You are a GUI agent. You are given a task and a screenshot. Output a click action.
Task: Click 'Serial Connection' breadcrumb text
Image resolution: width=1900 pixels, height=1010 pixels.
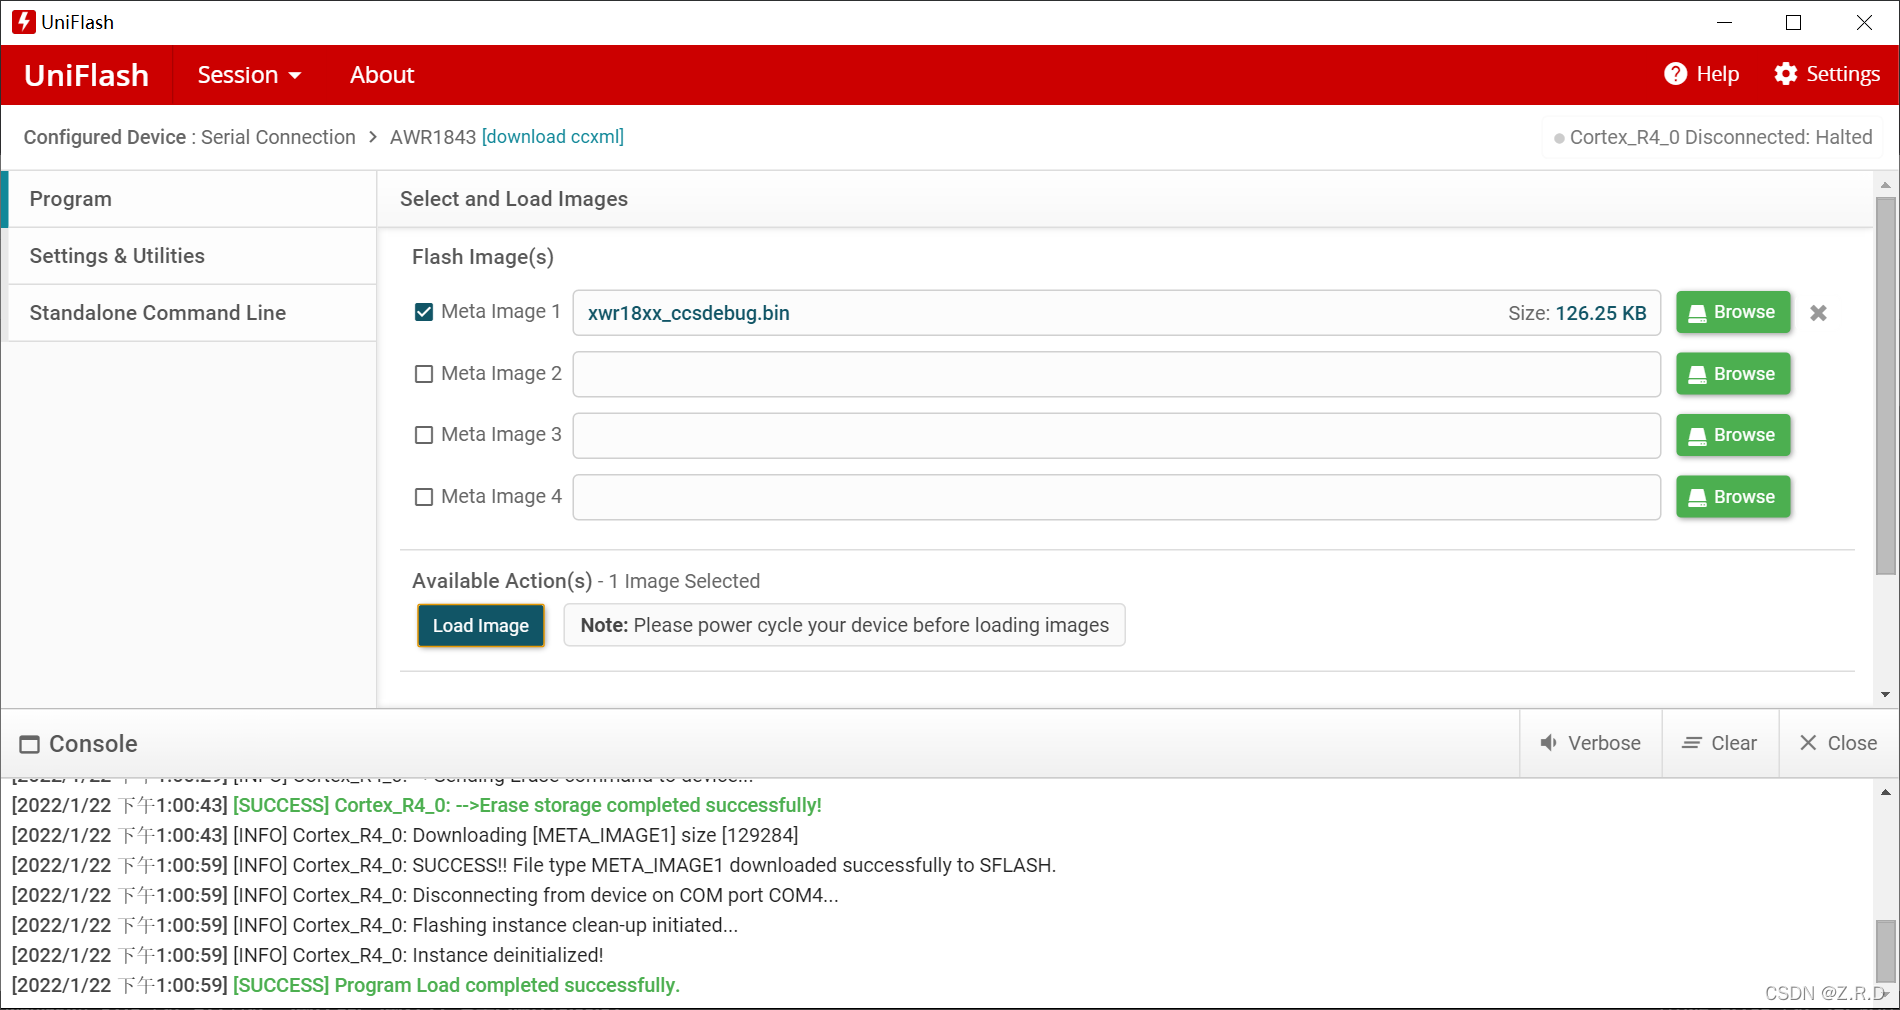pos(278,137)
